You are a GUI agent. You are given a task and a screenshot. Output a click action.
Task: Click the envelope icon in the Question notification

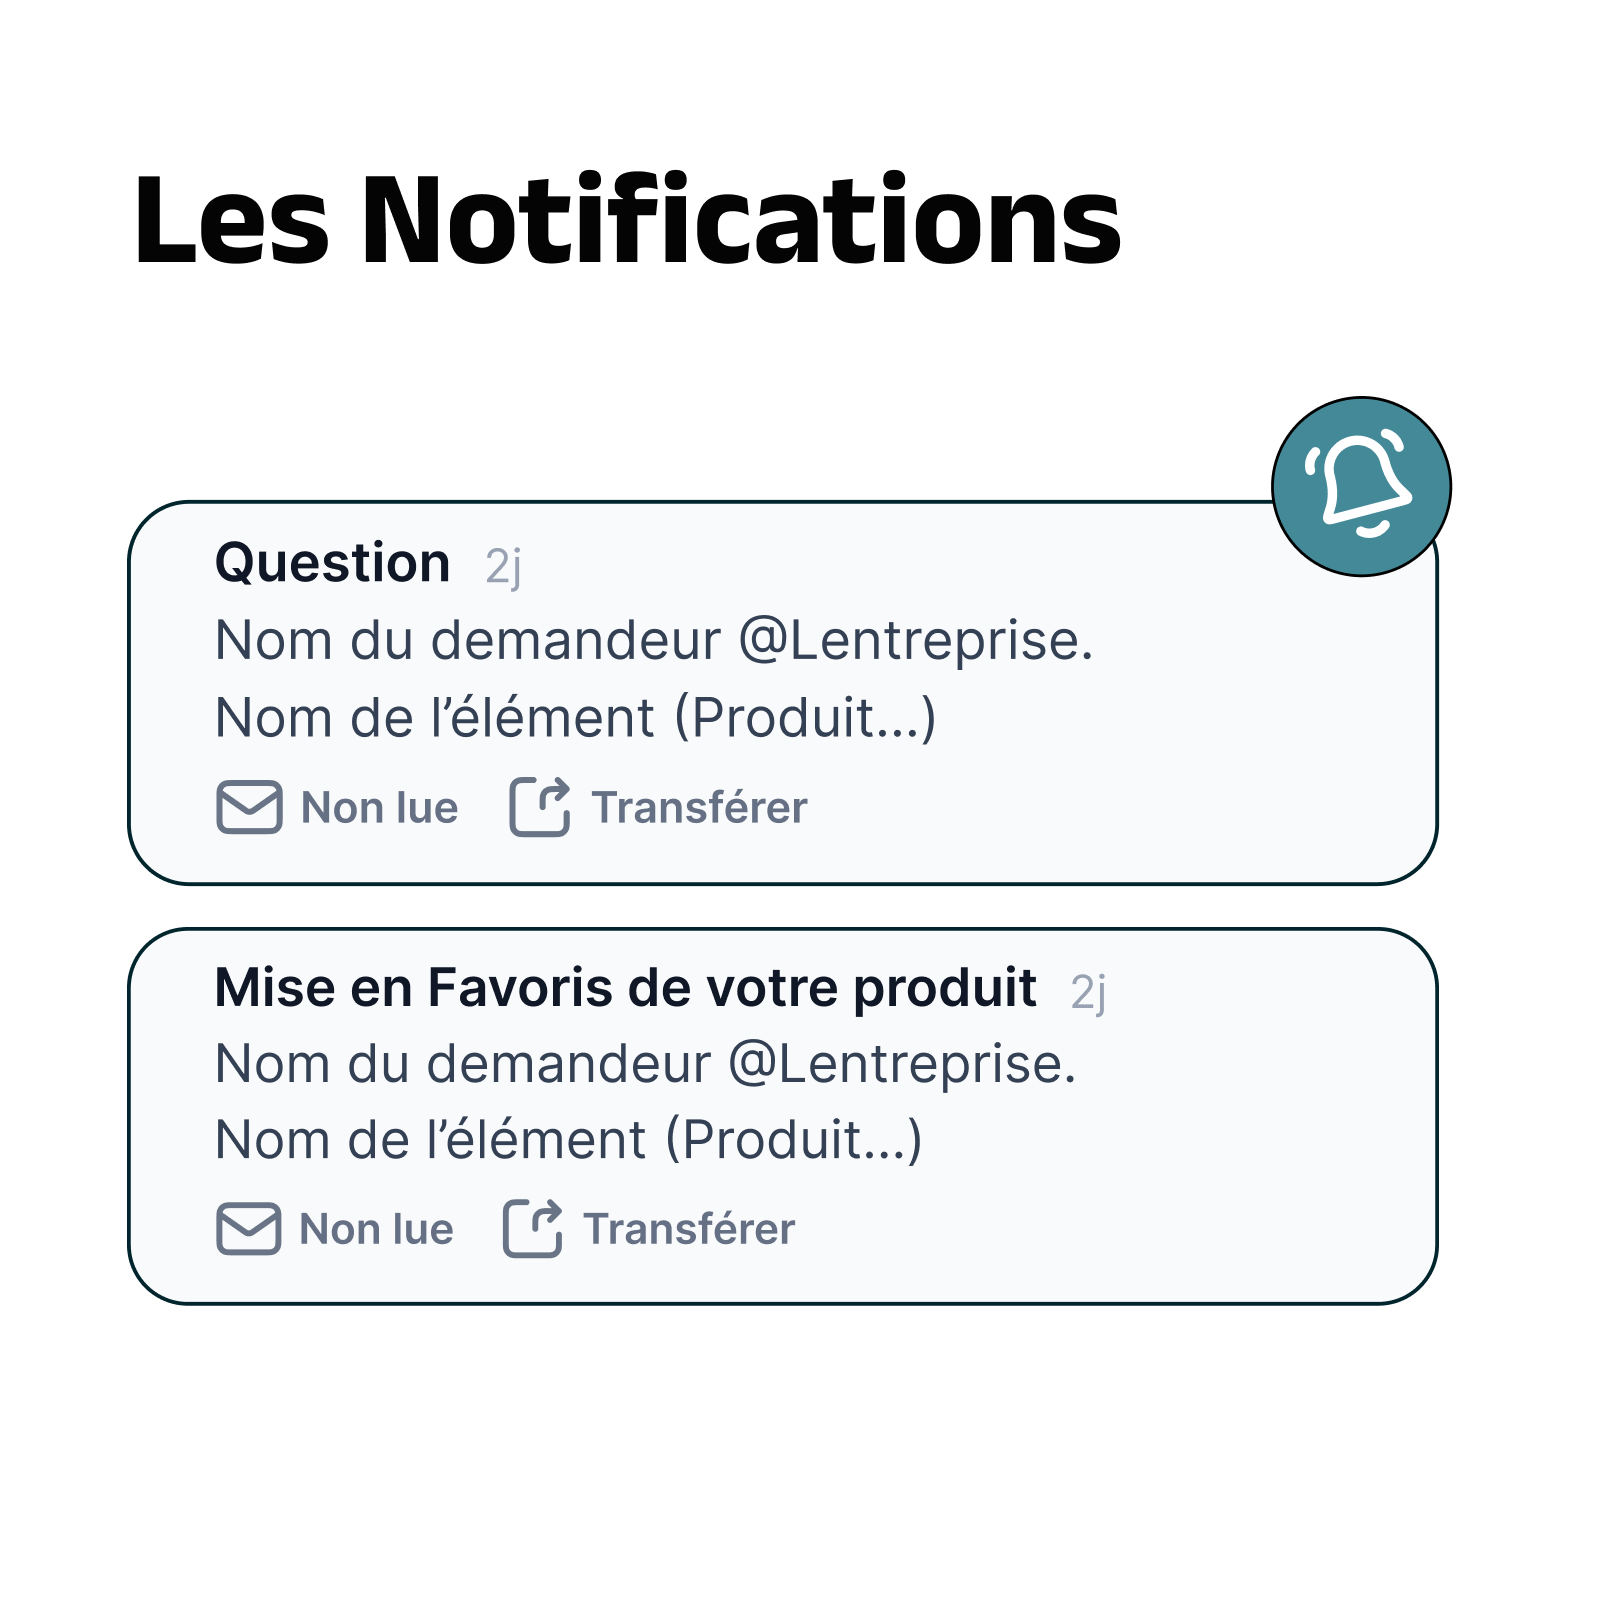[x=249, y=806]
